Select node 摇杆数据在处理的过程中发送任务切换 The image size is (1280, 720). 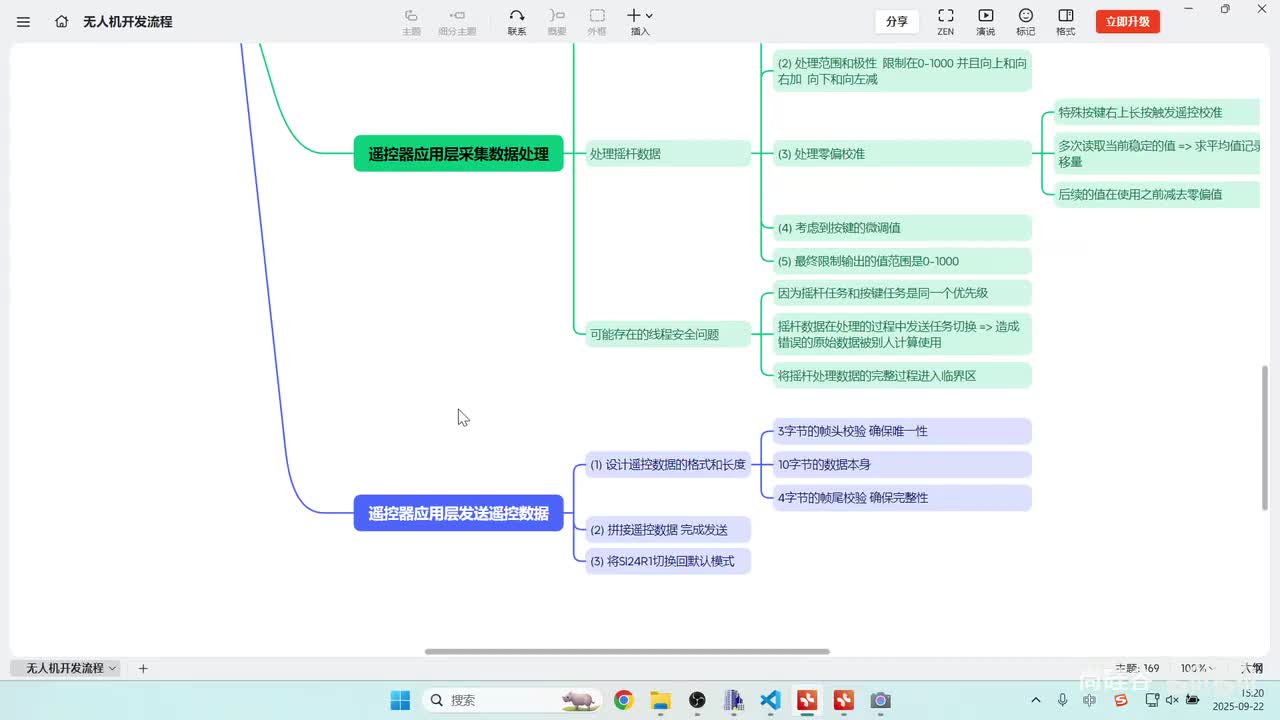903,334
